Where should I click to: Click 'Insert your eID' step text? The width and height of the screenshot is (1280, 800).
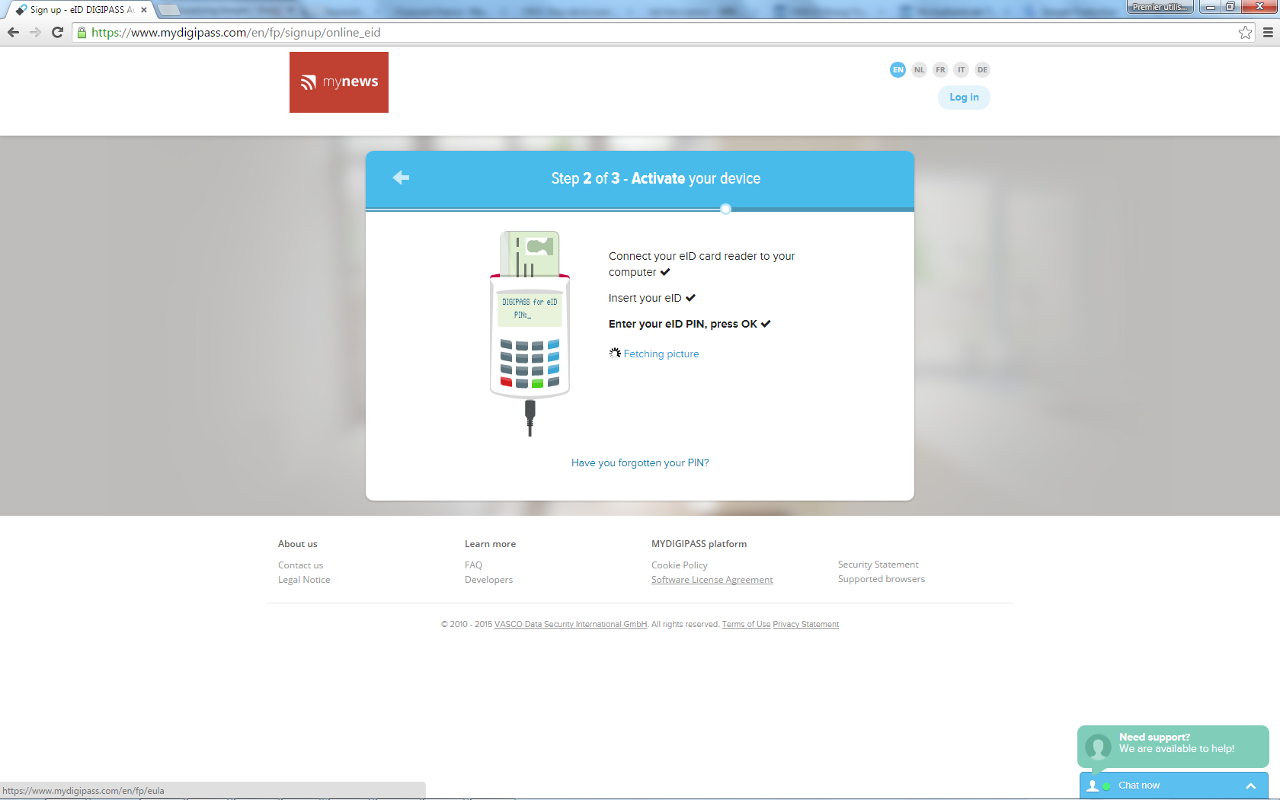tap(645, 298)
